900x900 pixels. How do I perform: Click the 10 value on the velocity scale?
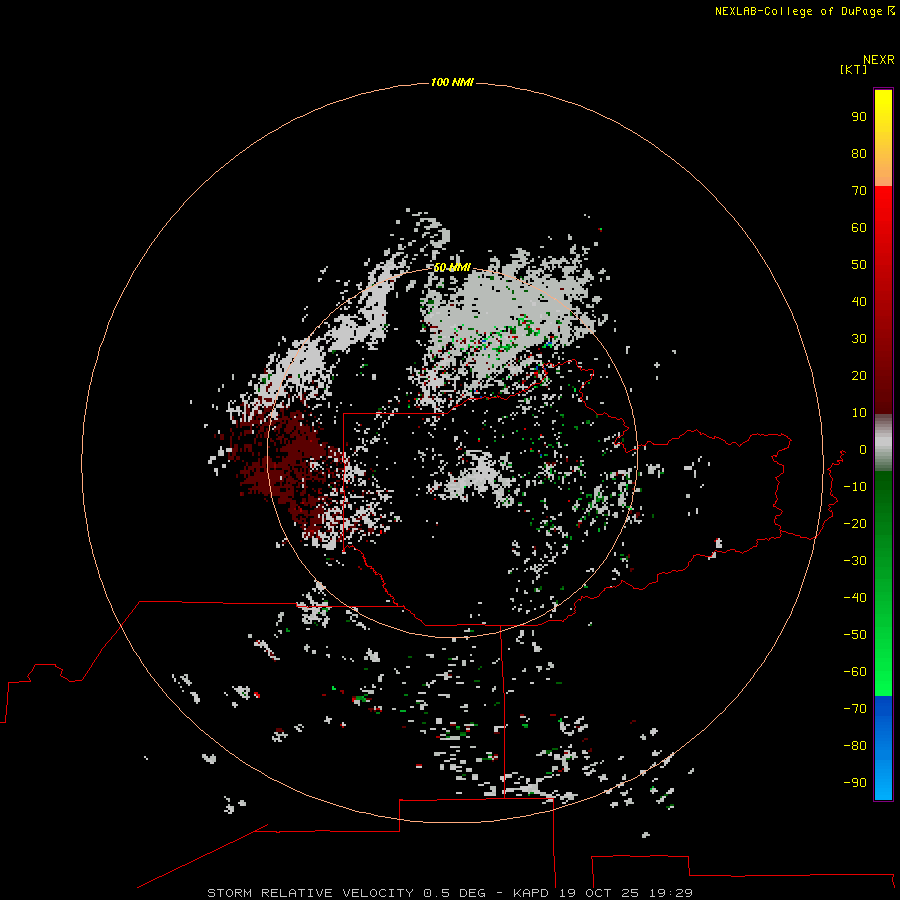pos(859,413)
